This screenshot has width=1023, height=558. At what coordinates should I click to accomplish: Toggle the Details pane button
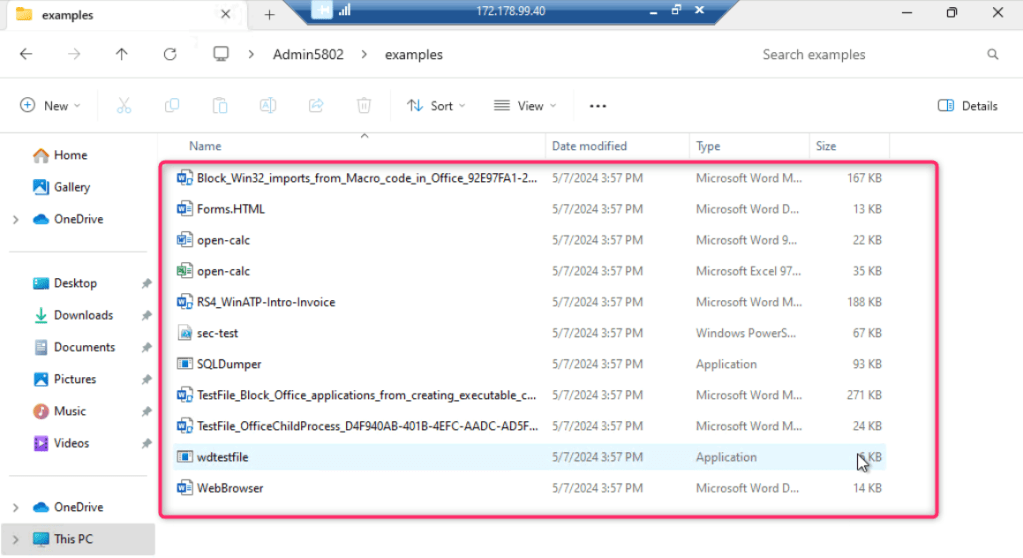(967, 106)
